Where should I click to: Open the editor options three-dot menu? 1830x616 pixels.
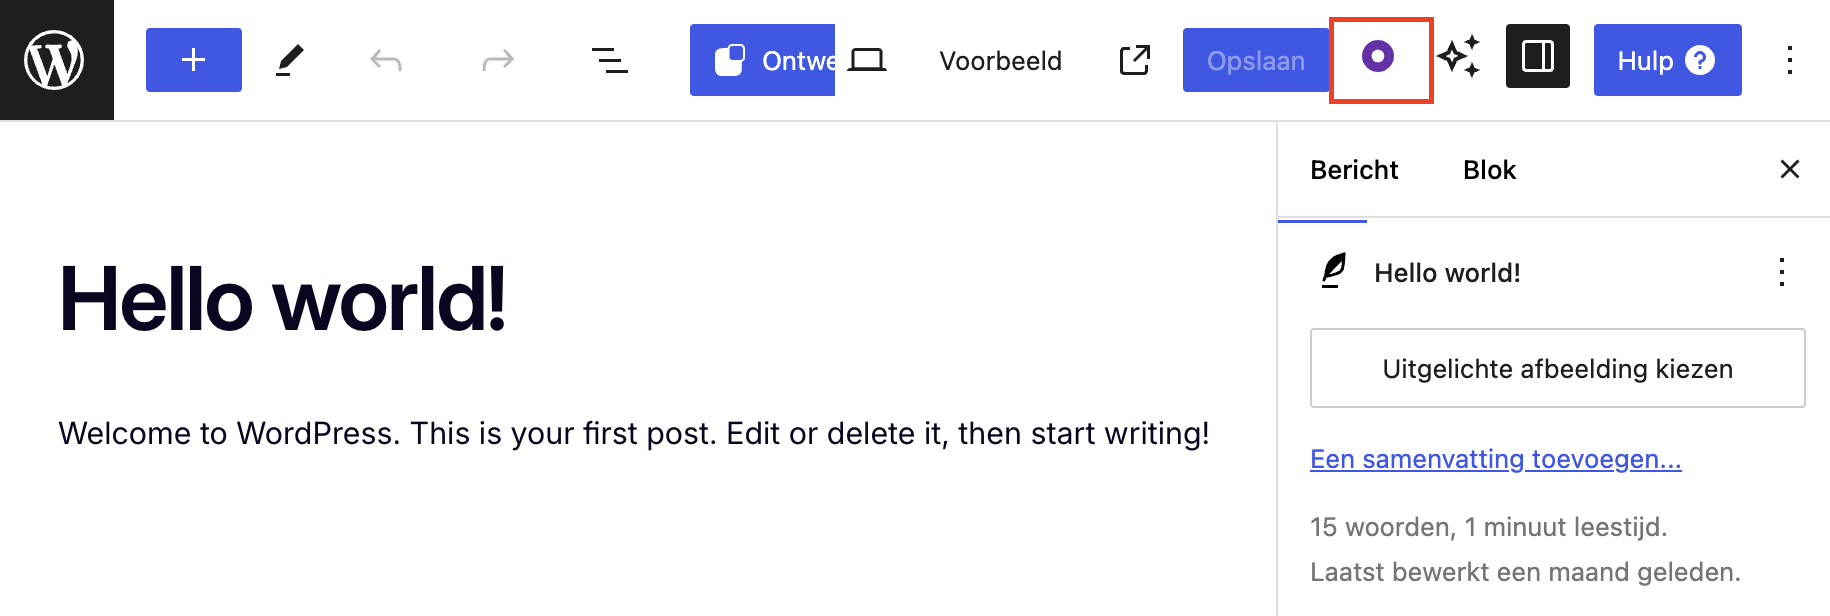coord(1789,61)
